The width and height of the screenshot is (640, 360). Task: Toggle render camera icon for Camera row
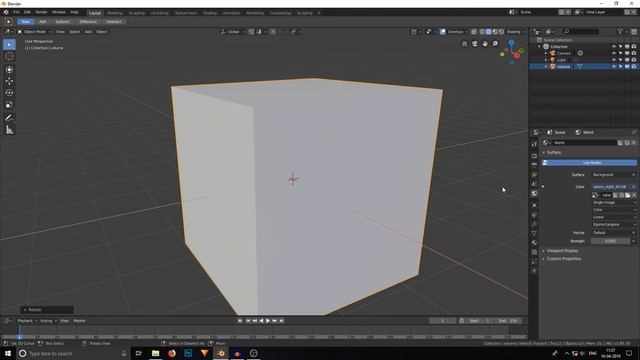(634, 53)
